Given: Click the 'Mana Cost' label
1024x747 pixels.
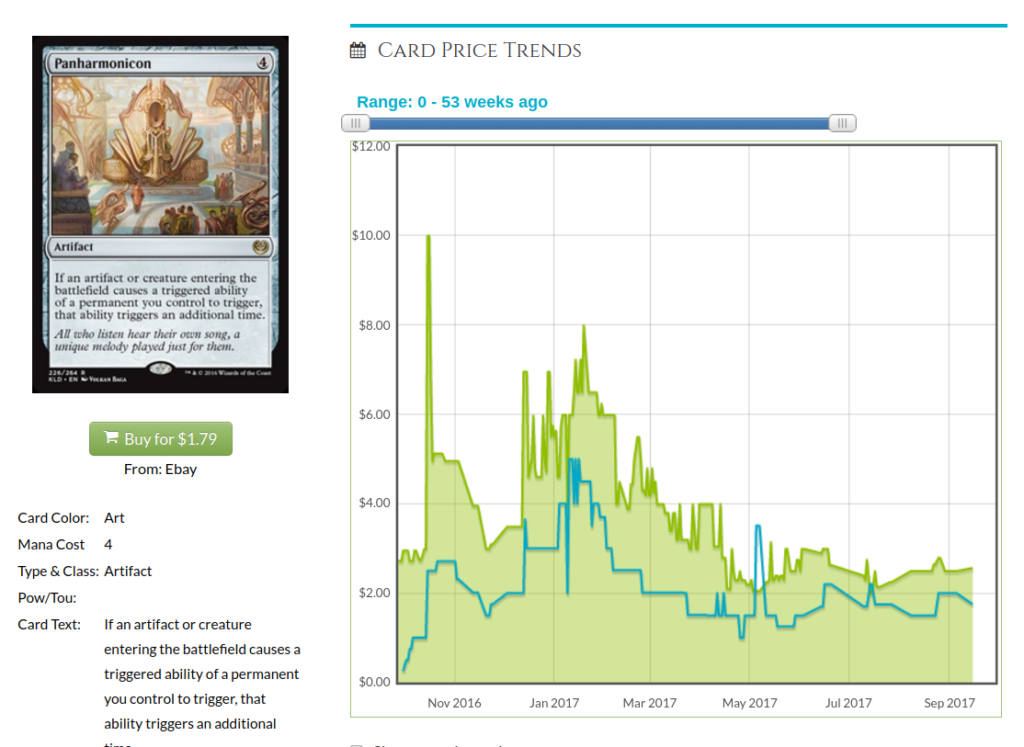Looking at the screenshot, I should (51, 545).
